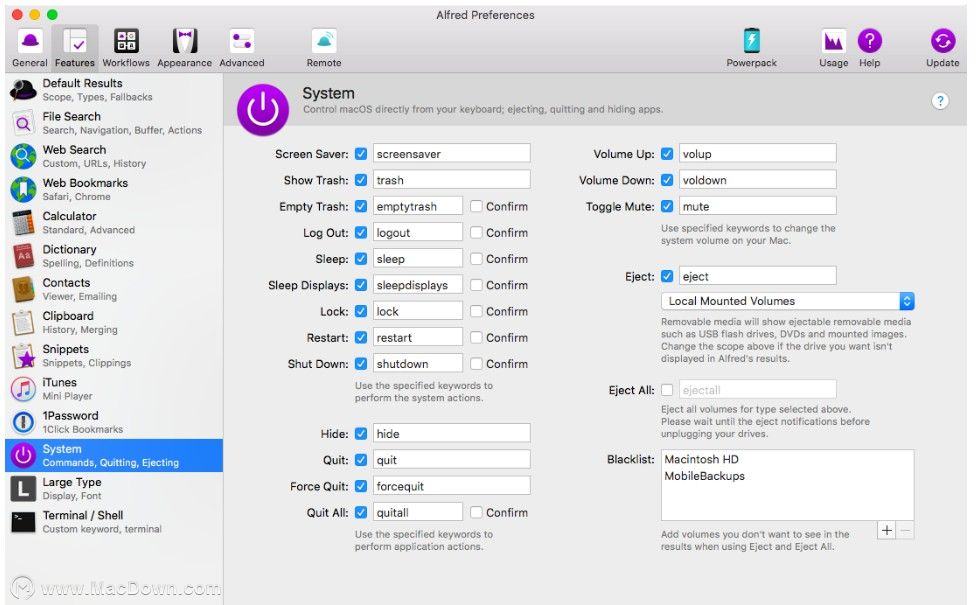Image resolution: width=978 pixels, height=605 pixels.
Task: Select Macintosh HD in the Blacklist
Action: (x=702, y=459)
